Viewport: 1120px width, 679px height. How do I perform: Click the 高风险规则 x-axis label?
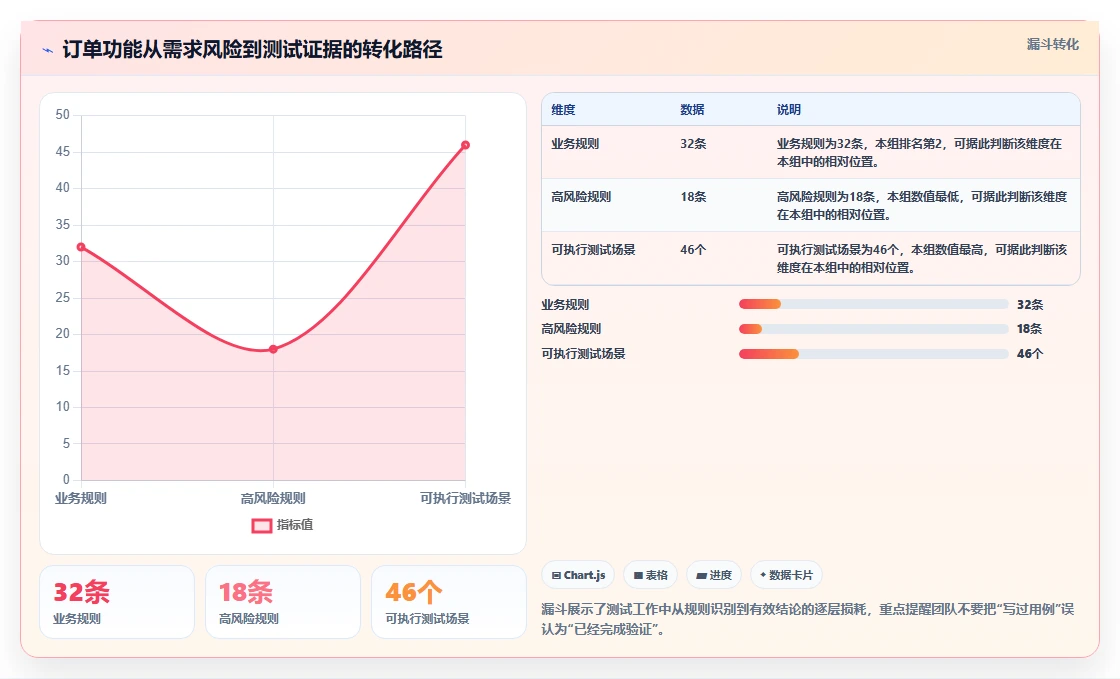[273, 498]
